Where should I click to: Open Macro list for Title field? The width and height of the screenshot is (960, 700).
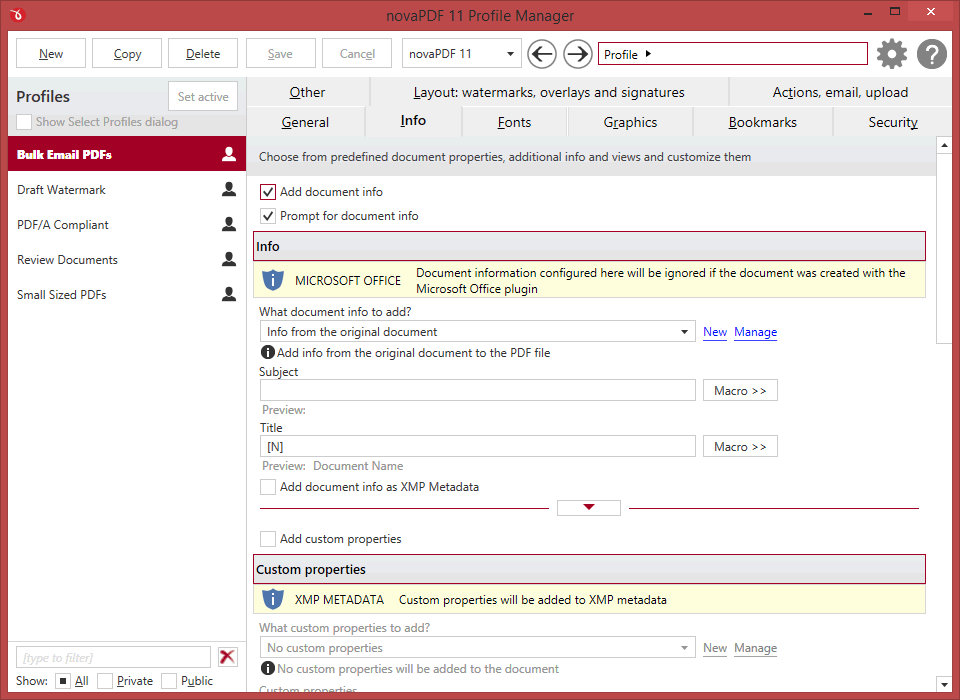(740, 446)
